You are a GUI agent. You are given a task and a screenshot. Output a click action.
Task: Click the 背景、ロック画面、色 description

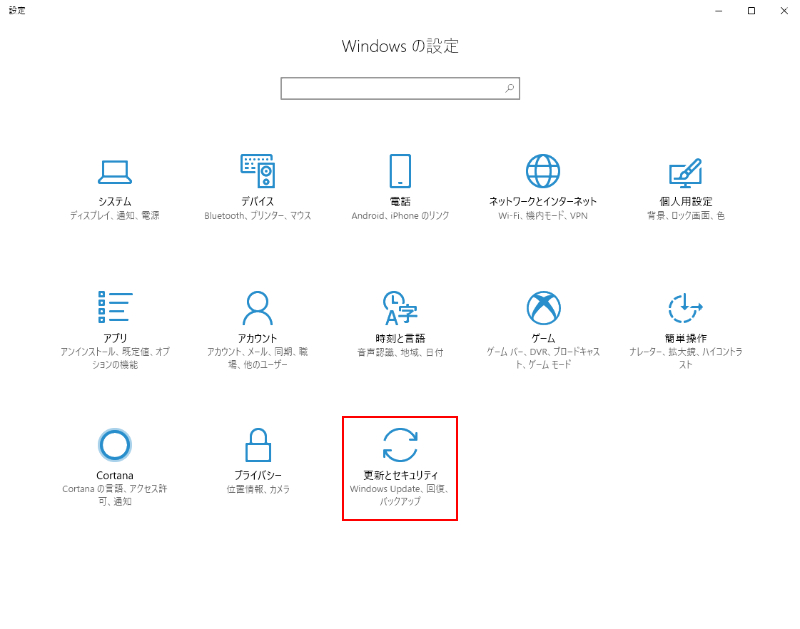click(686, 216)
